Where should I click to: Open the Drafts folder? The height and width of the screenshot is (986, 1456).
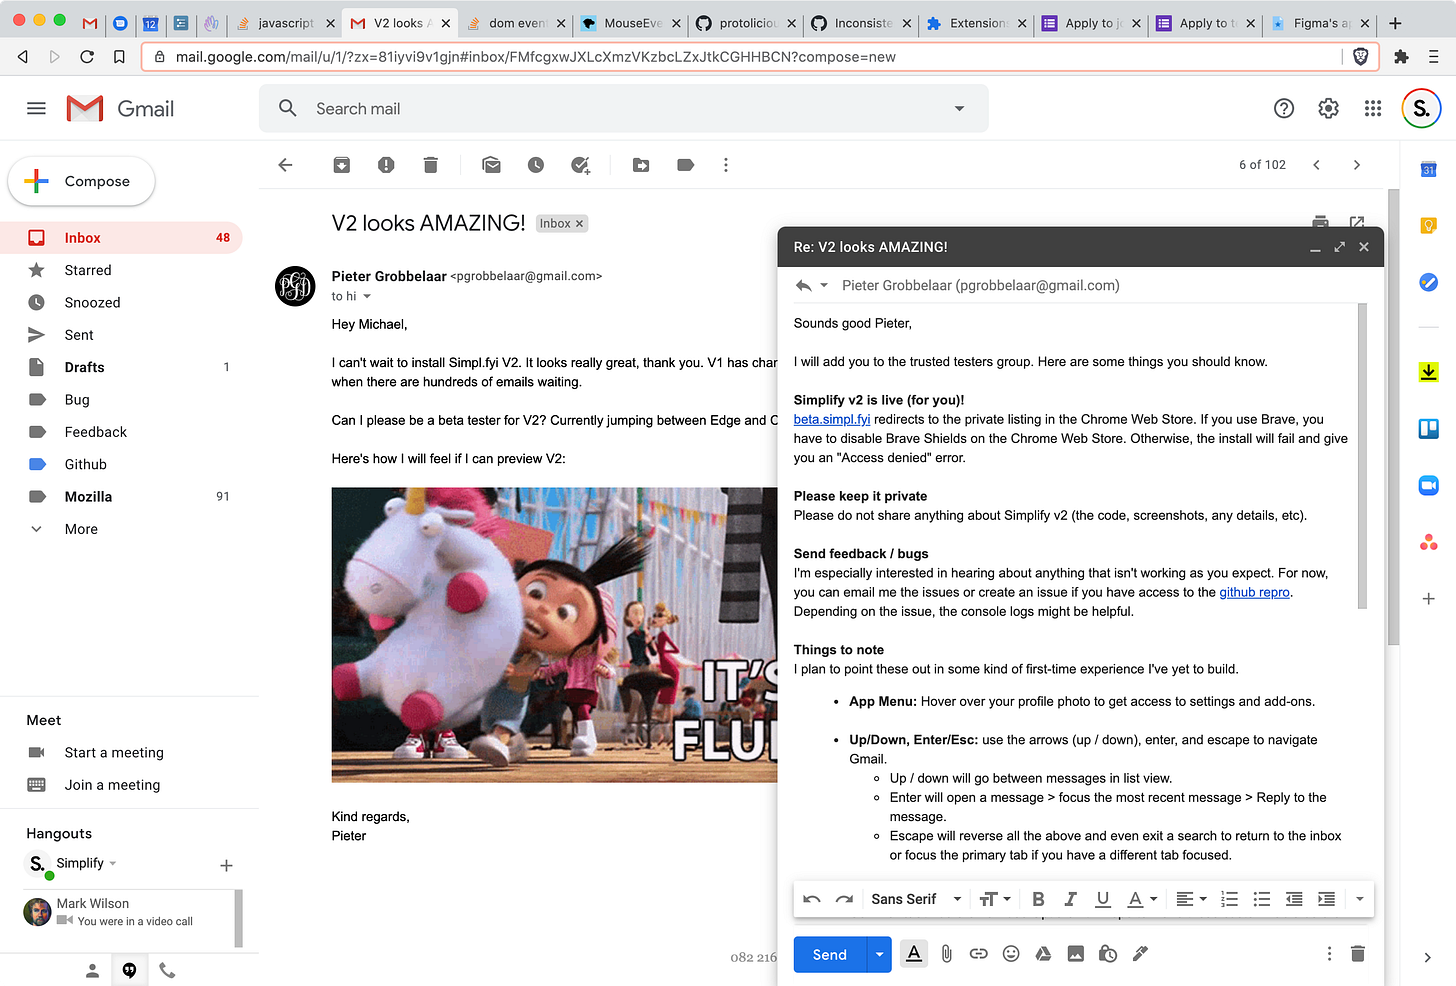121,367
